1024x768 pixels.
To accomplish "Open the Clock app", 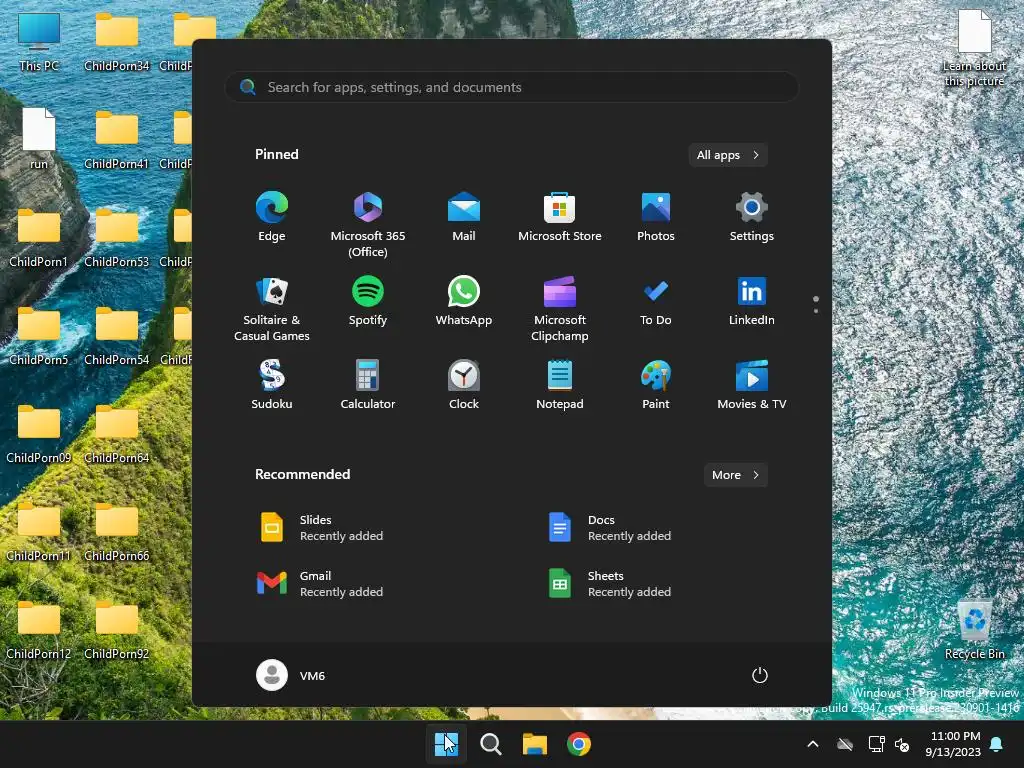I will point(464,385).
